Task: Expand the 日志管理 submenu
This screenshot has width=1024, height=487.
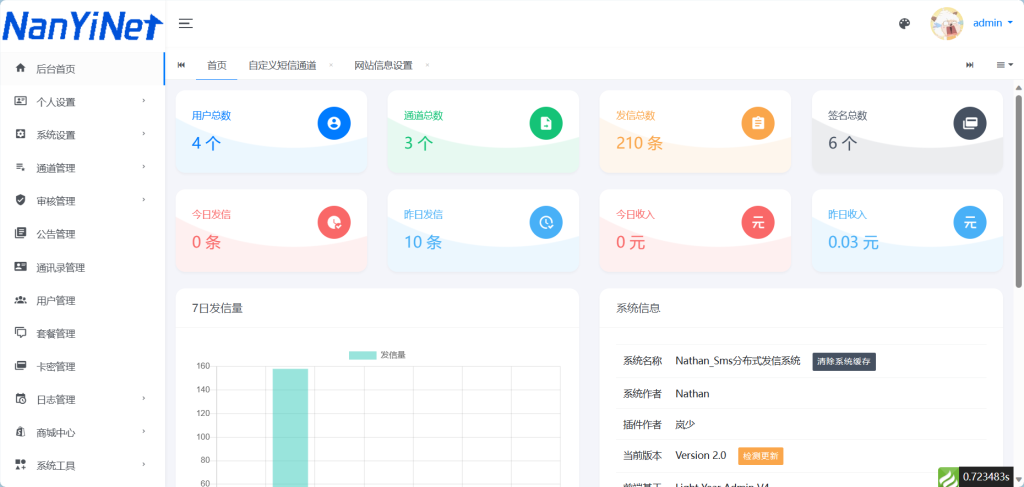Action: pyautogui.click(x=144, y=399)
